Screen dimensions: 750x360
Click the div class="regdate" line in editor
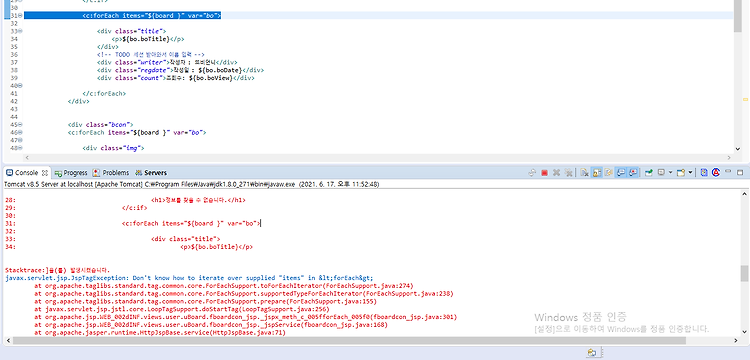pyautogui.click(x=180, y=70)
